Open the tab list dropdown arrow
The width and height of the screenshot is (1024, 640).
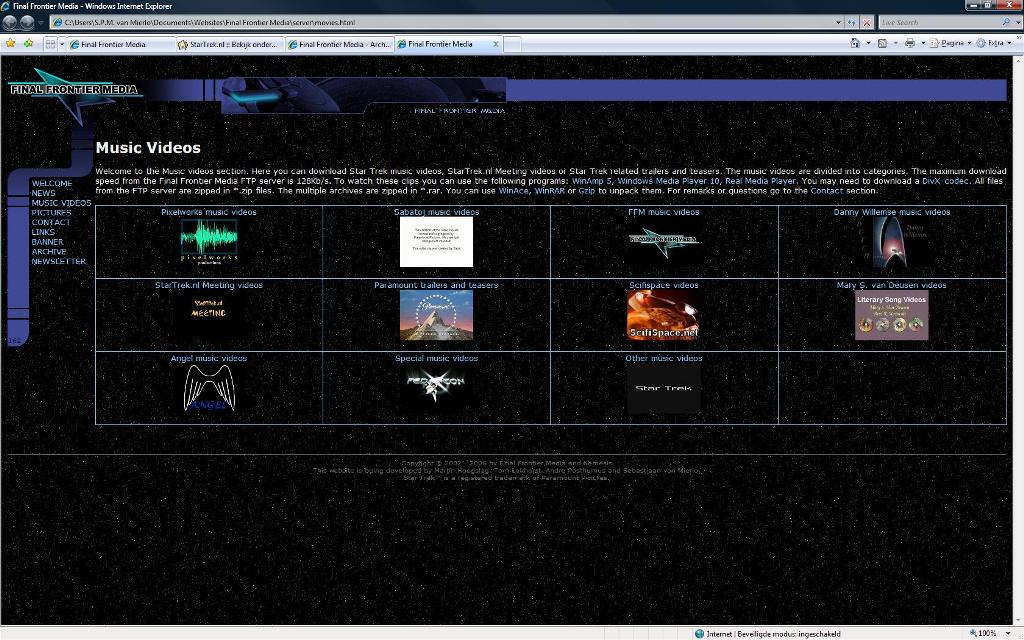click(62, 44)
